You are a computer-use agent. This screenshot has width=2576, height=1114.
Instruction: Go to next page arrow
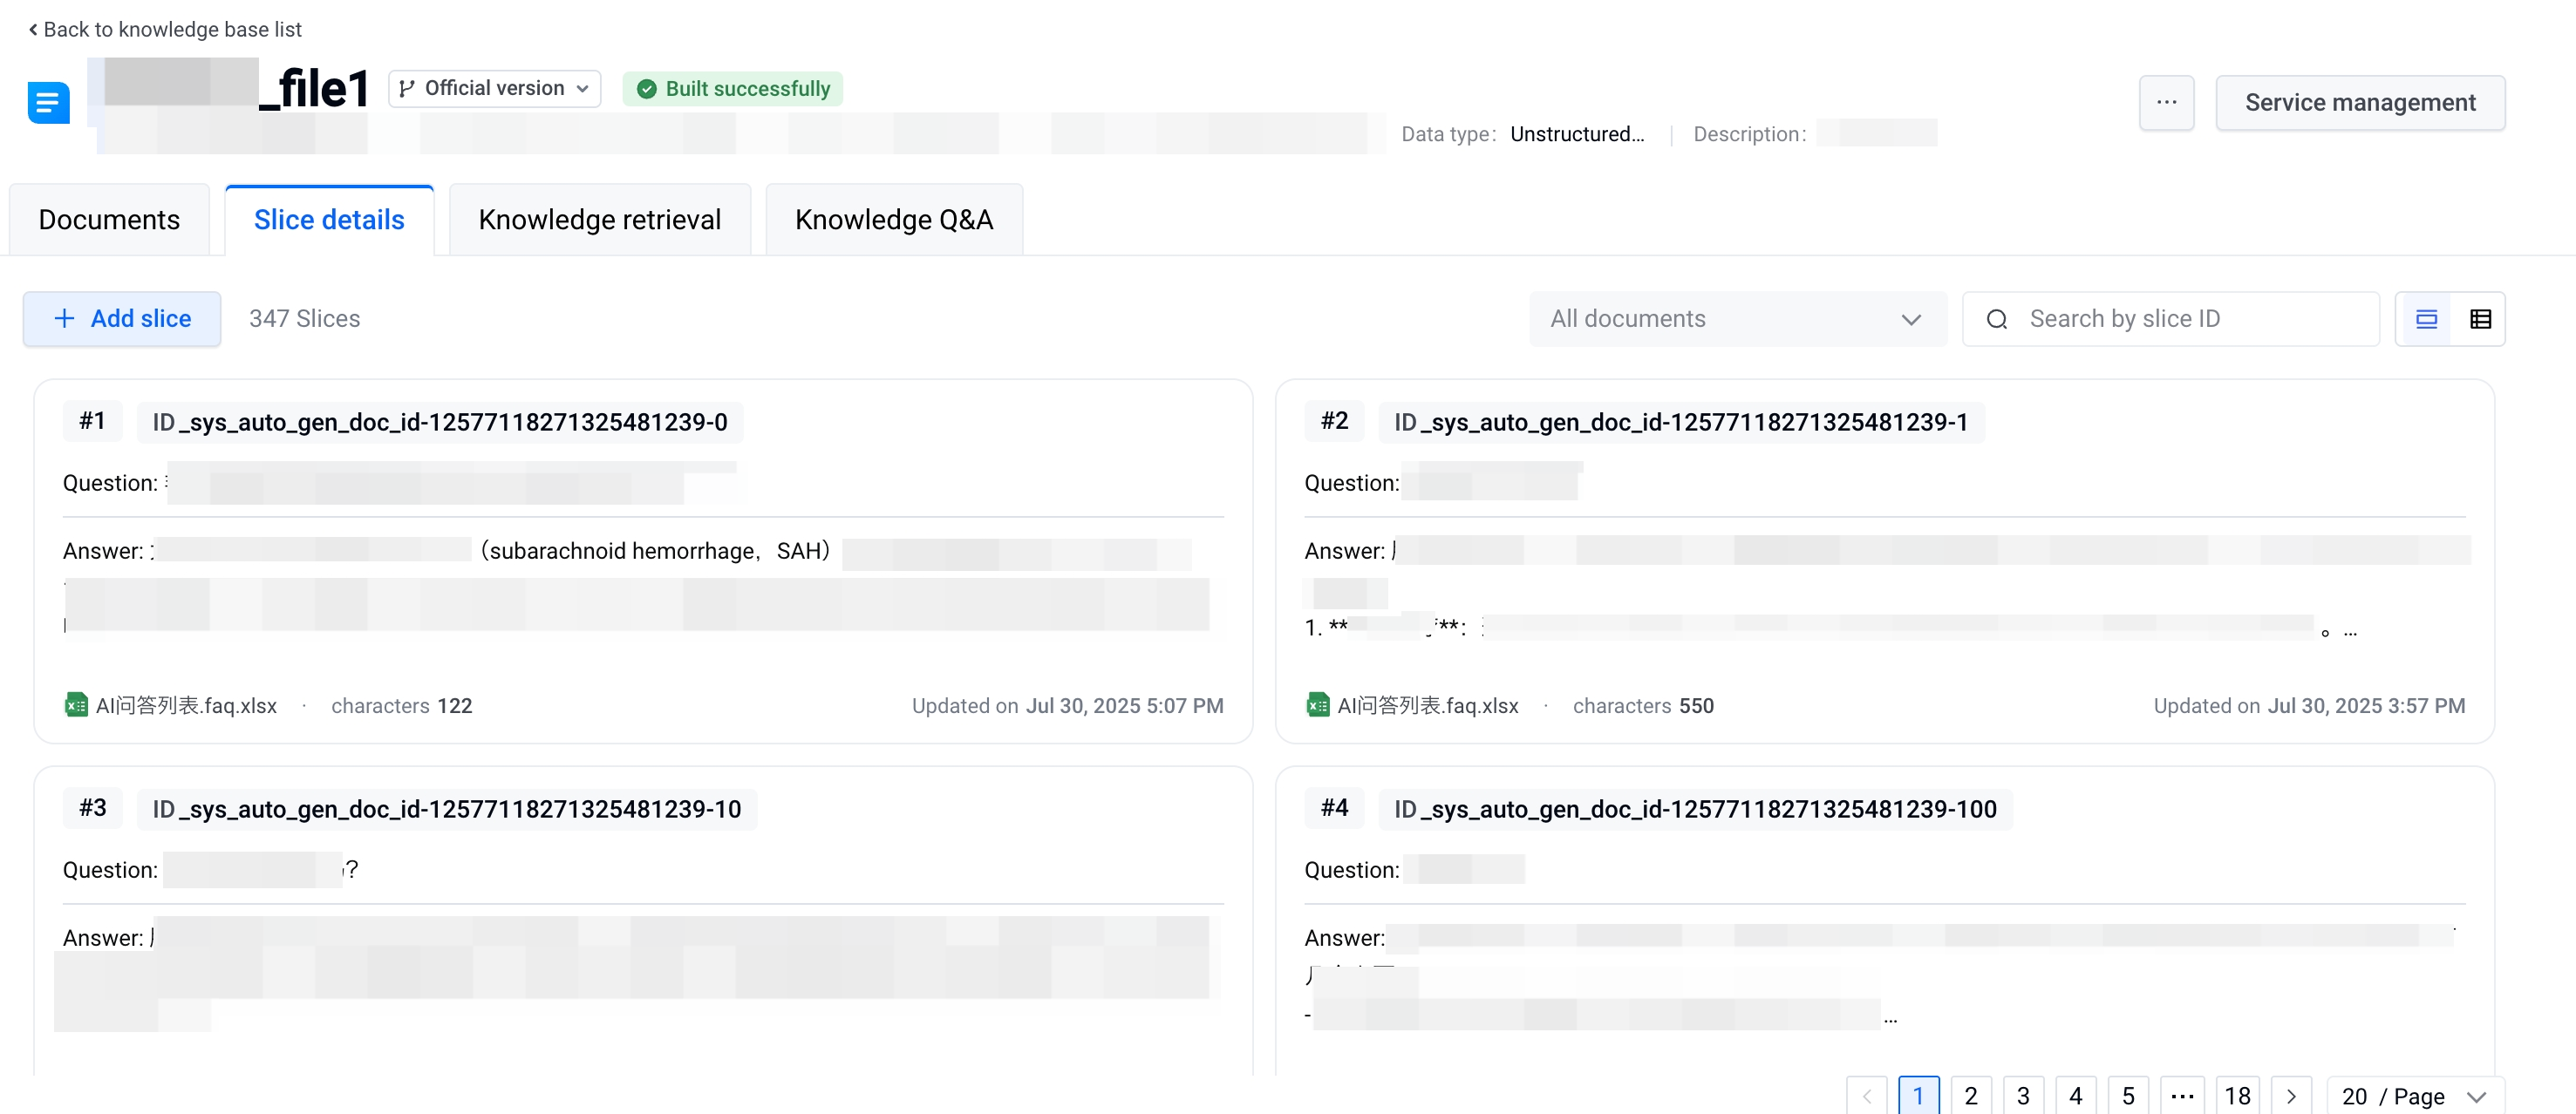[2291, 1096]
